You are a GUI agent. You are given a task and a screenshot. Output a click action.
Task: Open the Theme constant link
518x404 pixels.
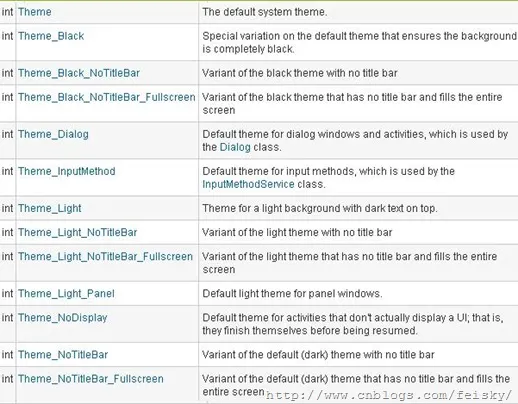click(35, 12)
